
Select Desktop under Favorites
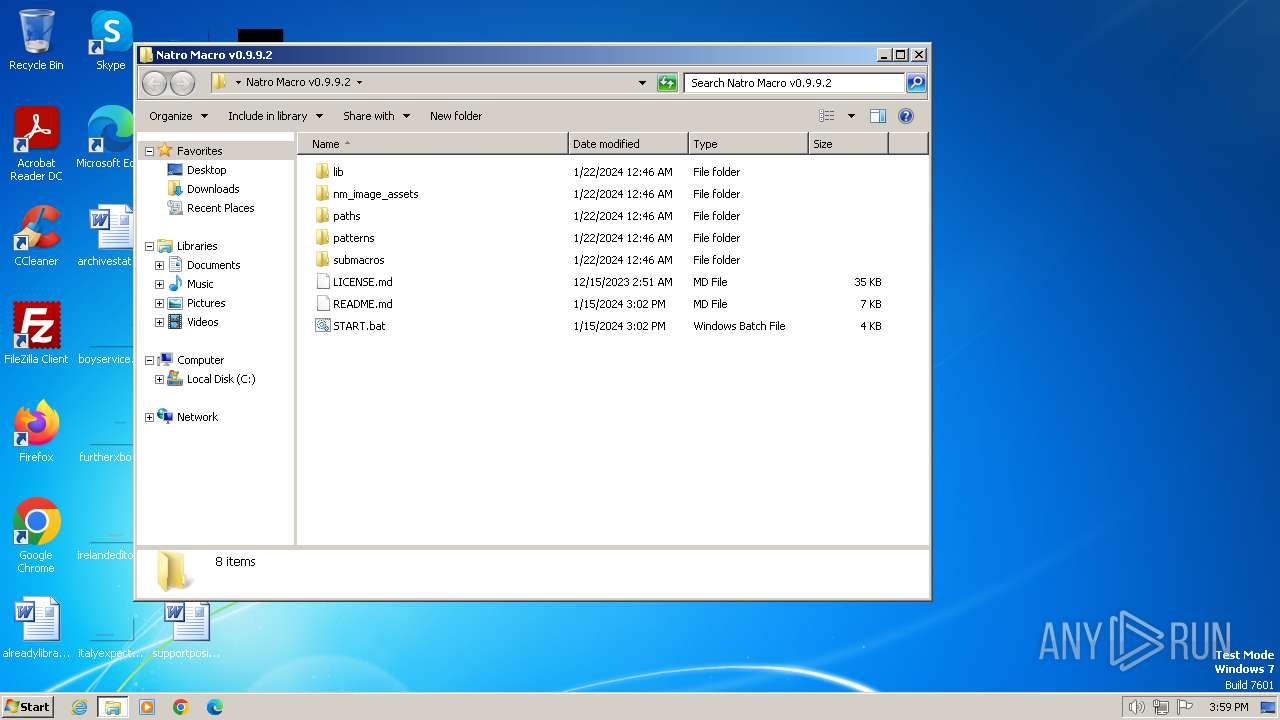[206, 170]
